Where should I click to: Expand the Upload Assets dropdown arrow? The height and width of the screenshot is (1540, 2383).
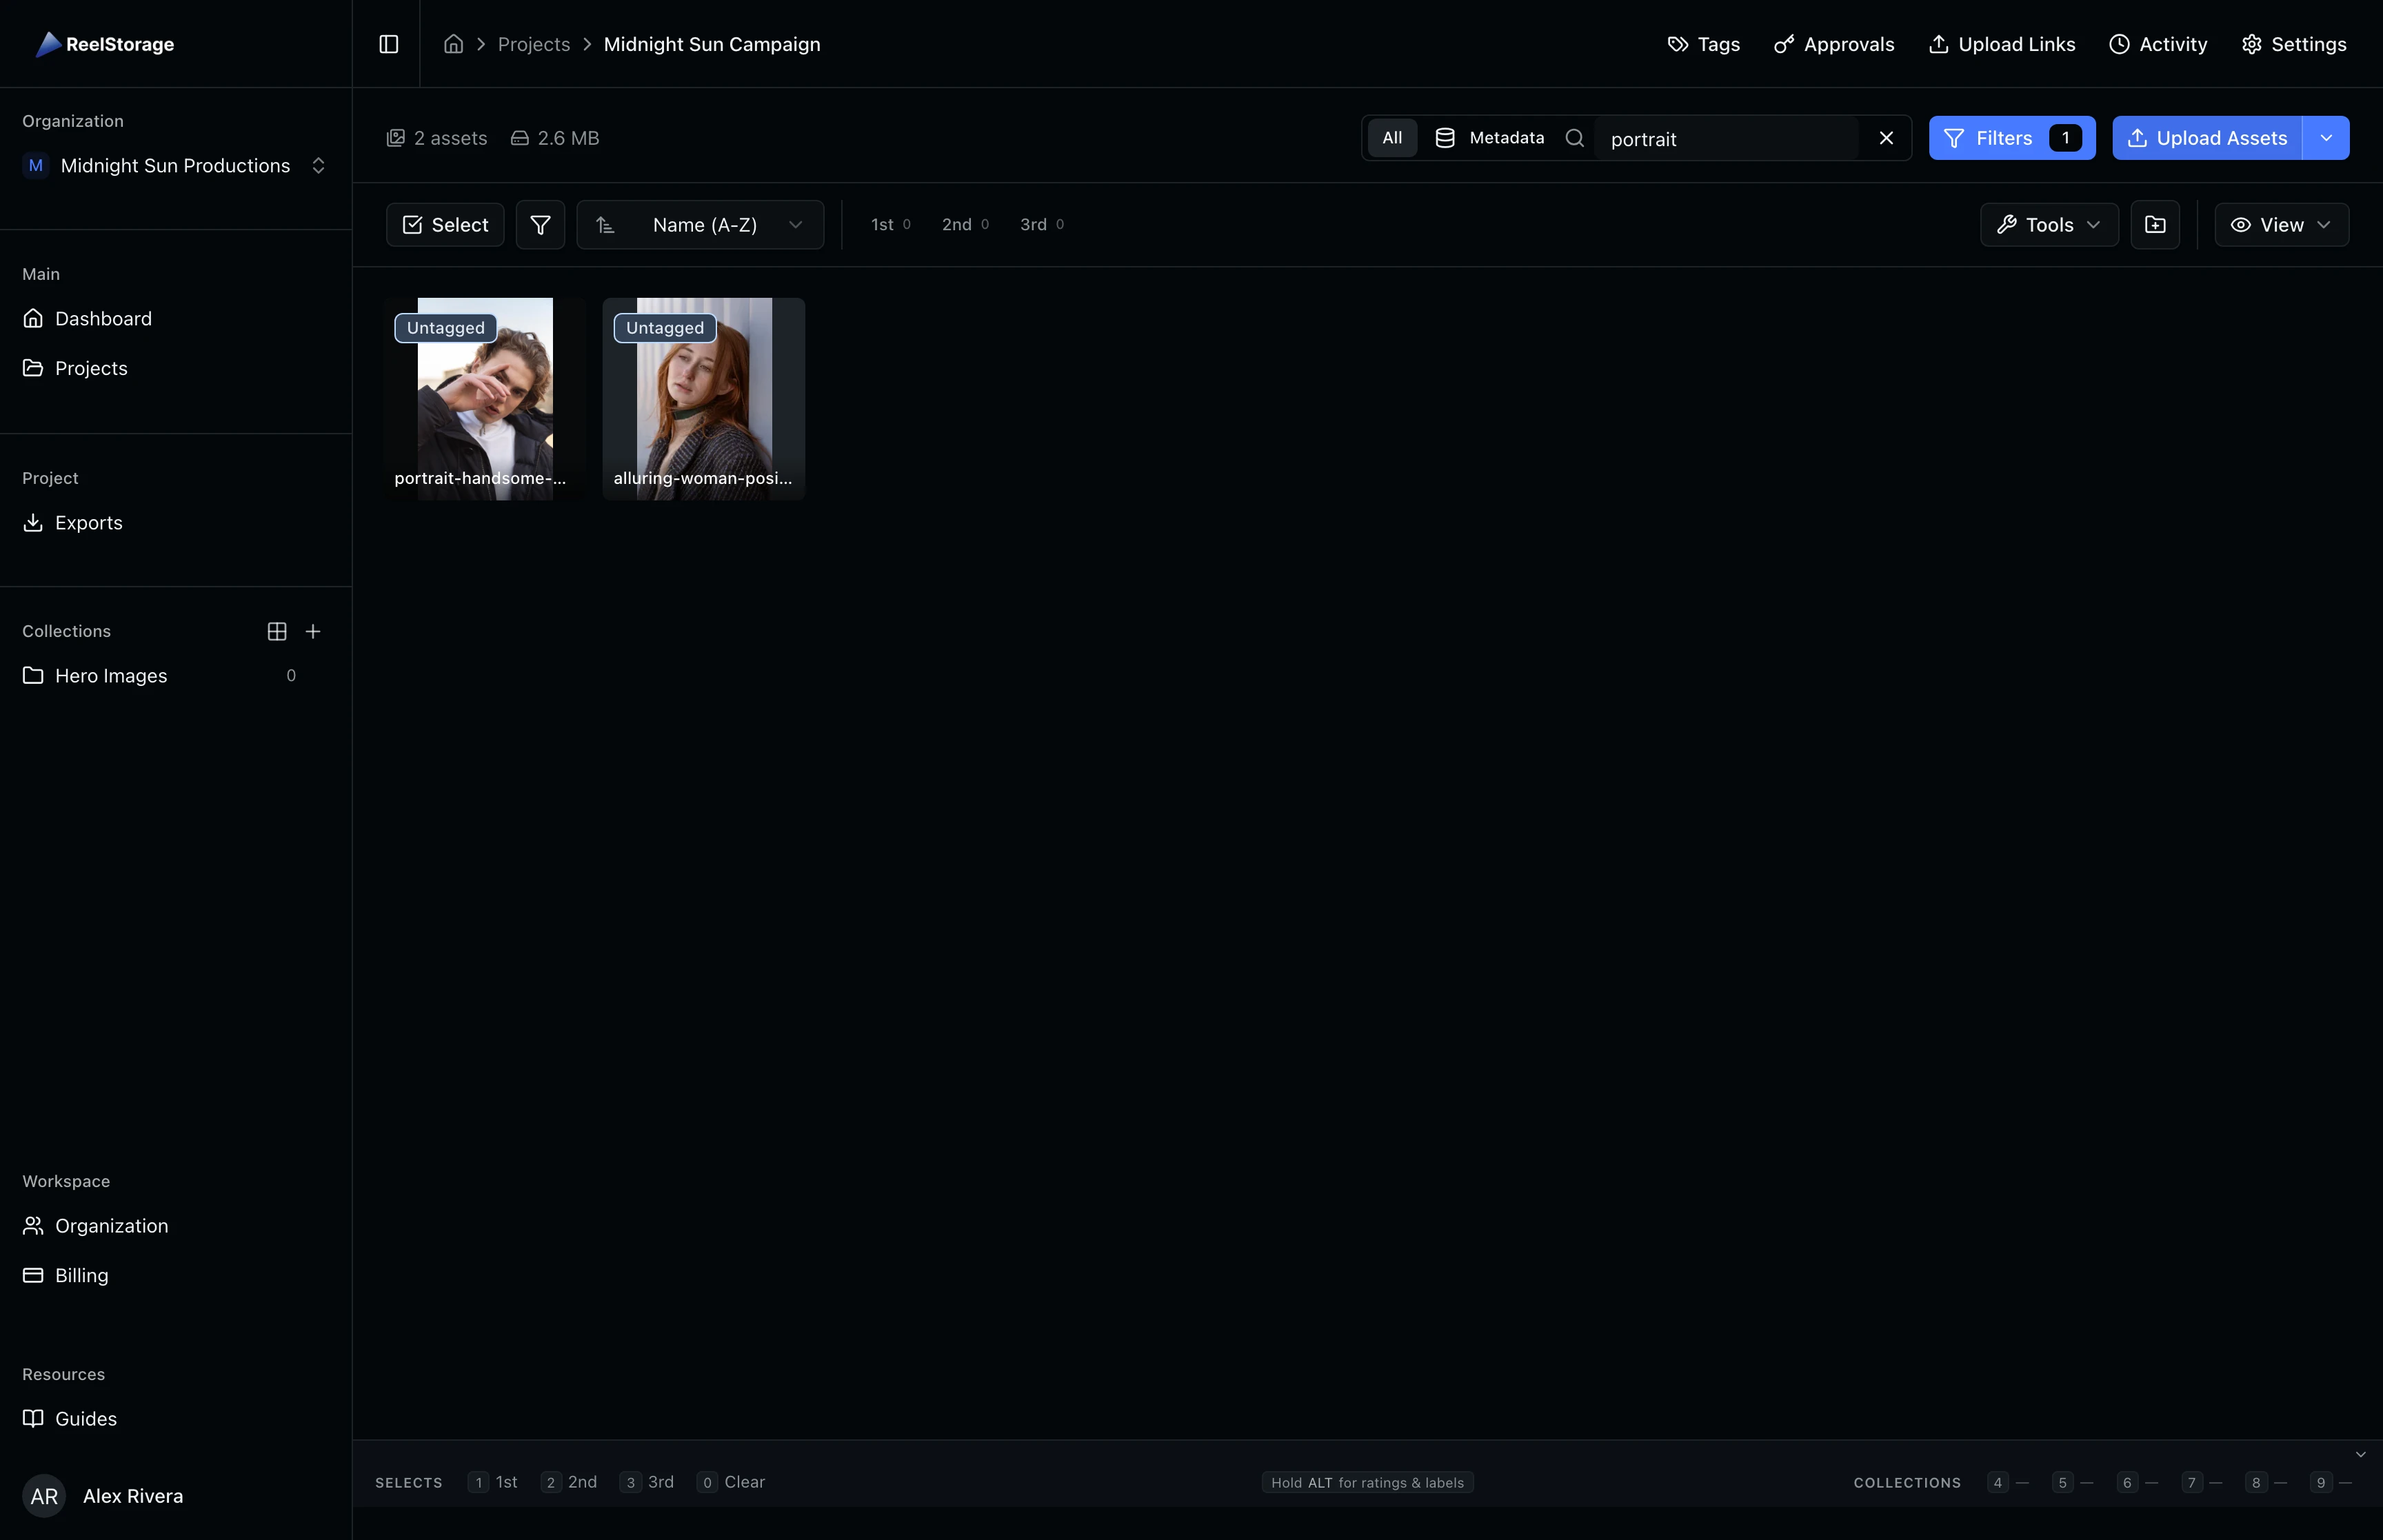2327,138
